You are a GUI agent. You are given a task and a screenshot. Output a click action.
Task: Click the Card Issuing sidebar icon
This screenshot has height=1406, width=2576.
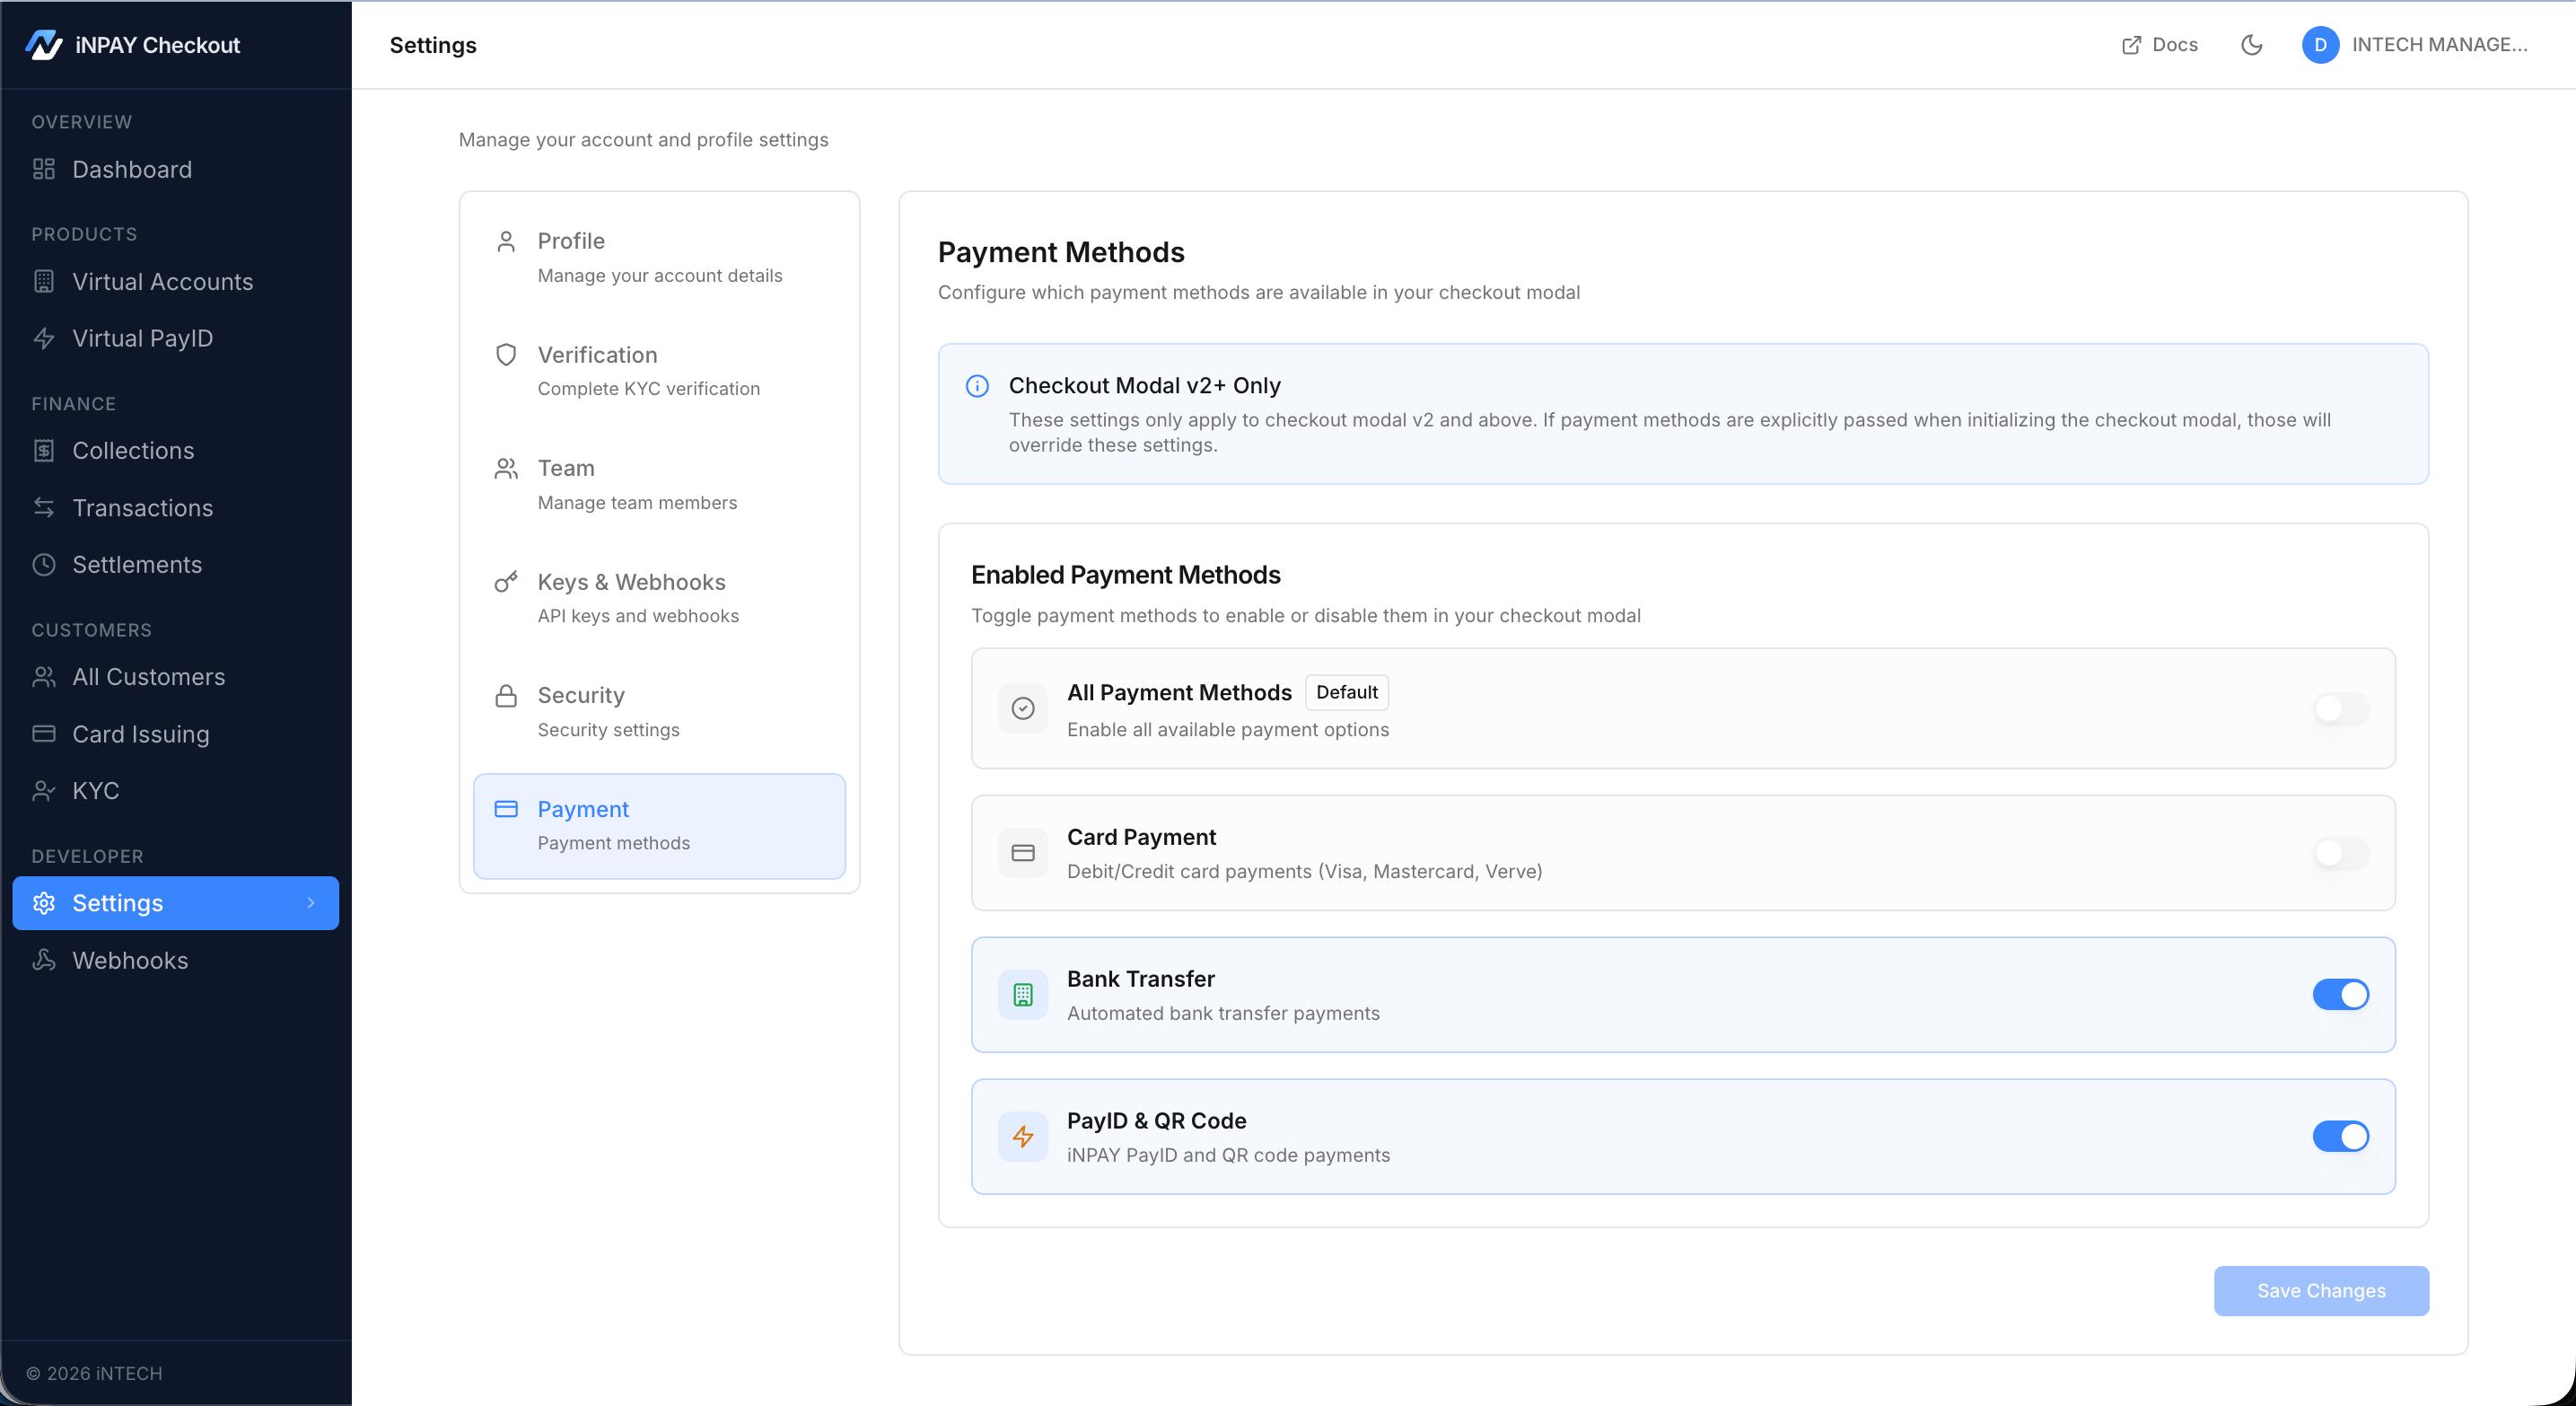[44, 734]
